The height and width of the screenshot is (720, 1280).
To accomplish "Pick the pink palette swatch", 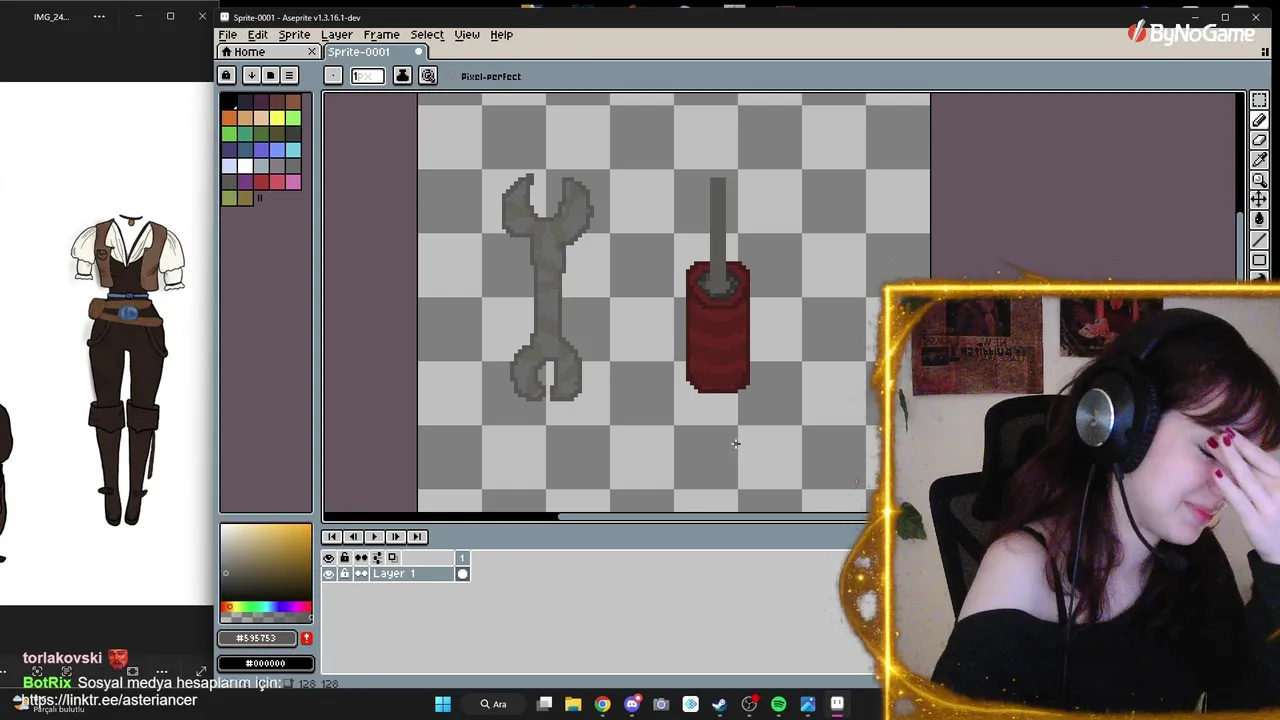I will 293,182.
